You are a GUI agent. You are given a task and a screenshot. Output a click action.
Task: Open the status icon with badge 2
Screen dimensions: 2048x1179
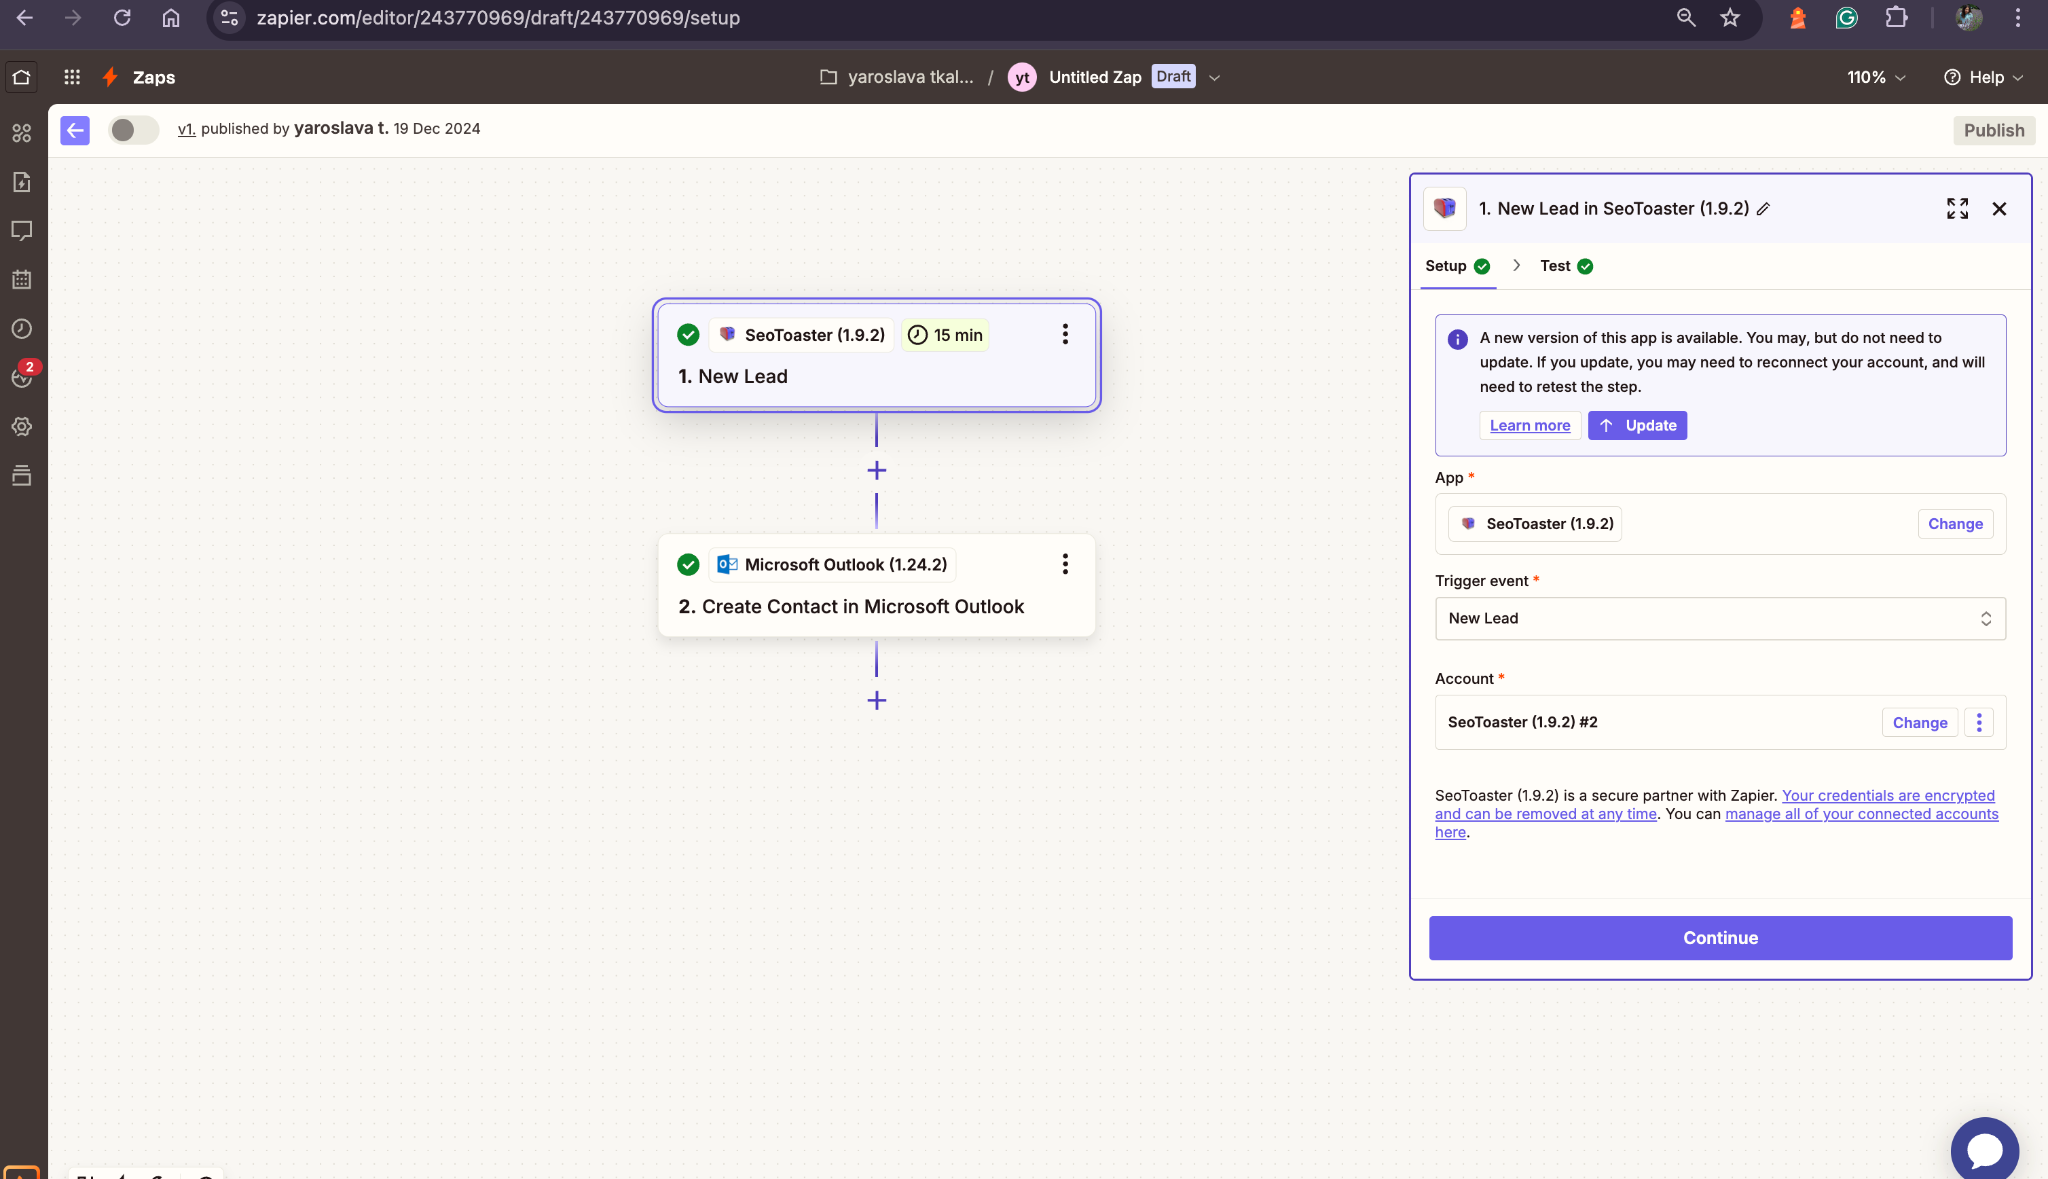[22, 377]
